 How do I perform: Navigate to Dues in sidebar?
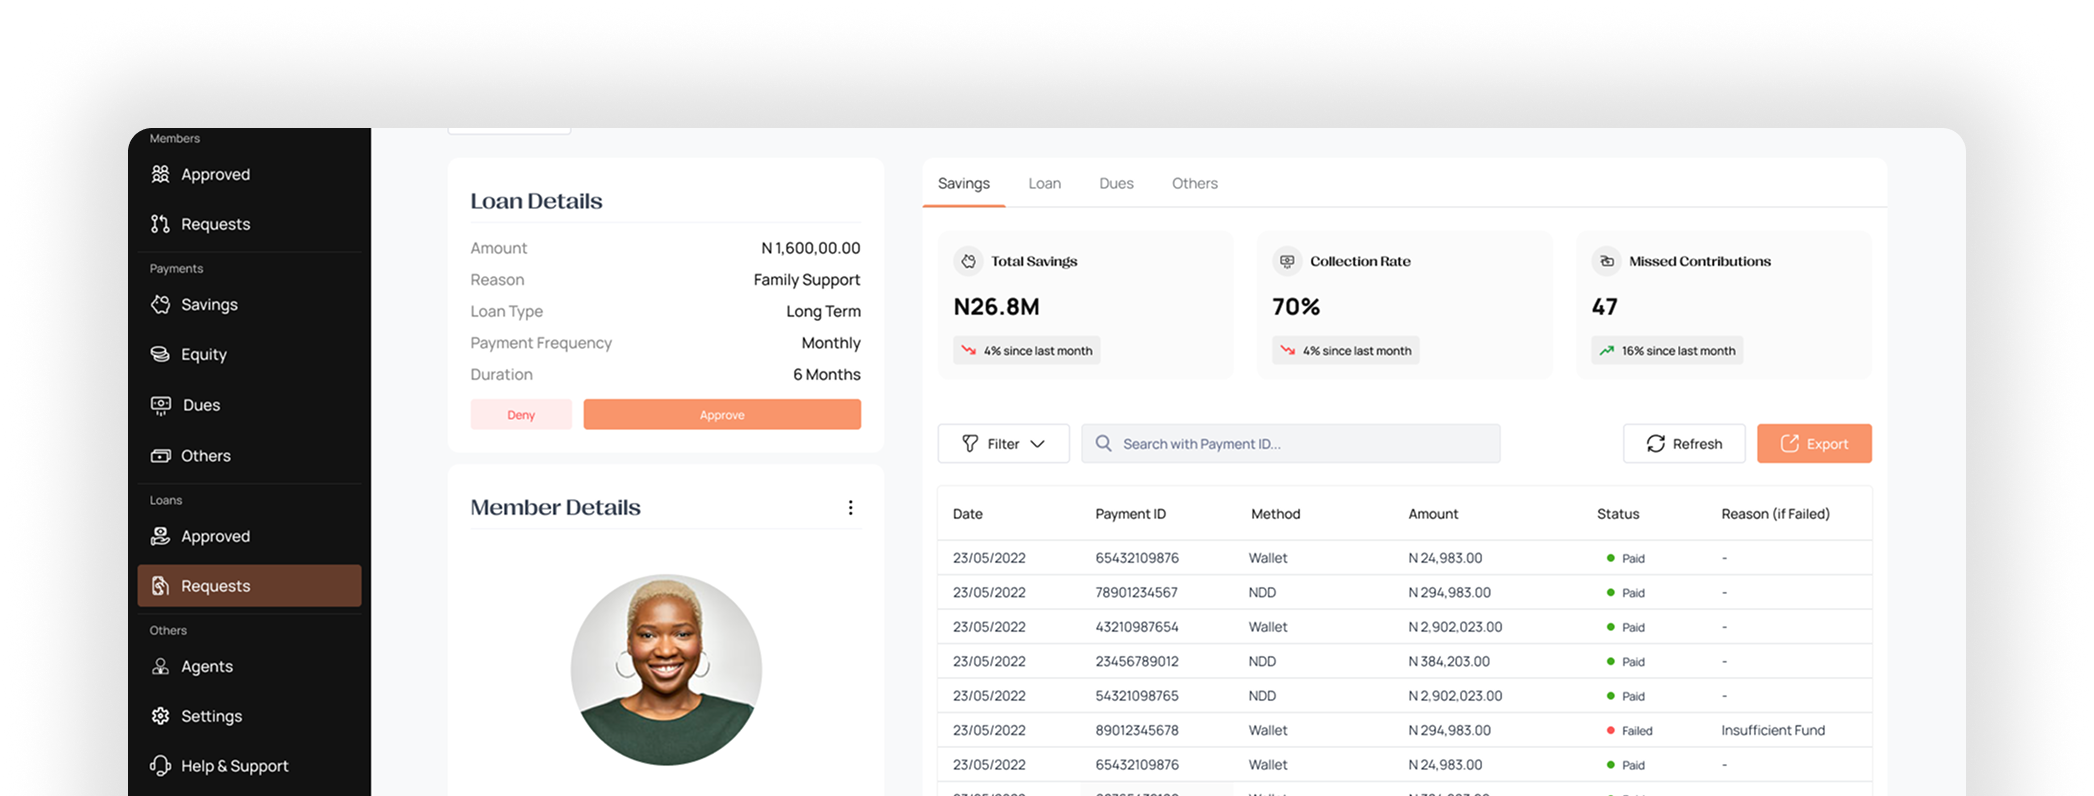pos(200,405)
